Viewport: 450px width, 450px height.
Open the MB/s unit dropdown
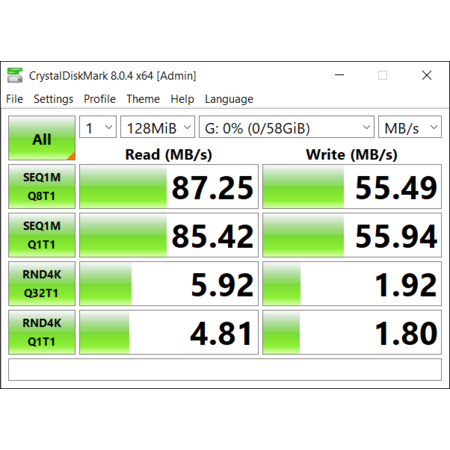coord(410,127)
